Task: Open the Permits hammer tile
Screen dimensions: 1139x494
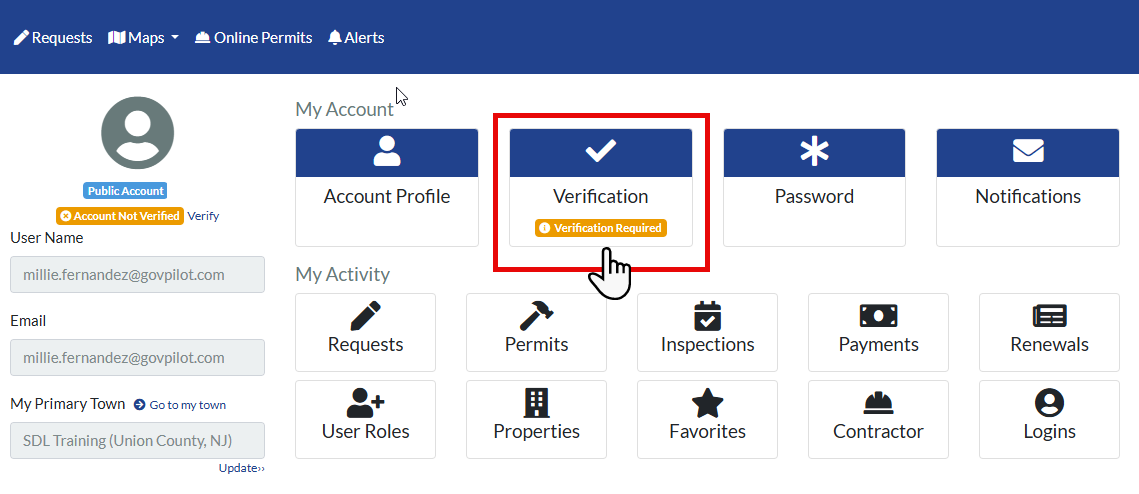Action: tap(536, 332)
